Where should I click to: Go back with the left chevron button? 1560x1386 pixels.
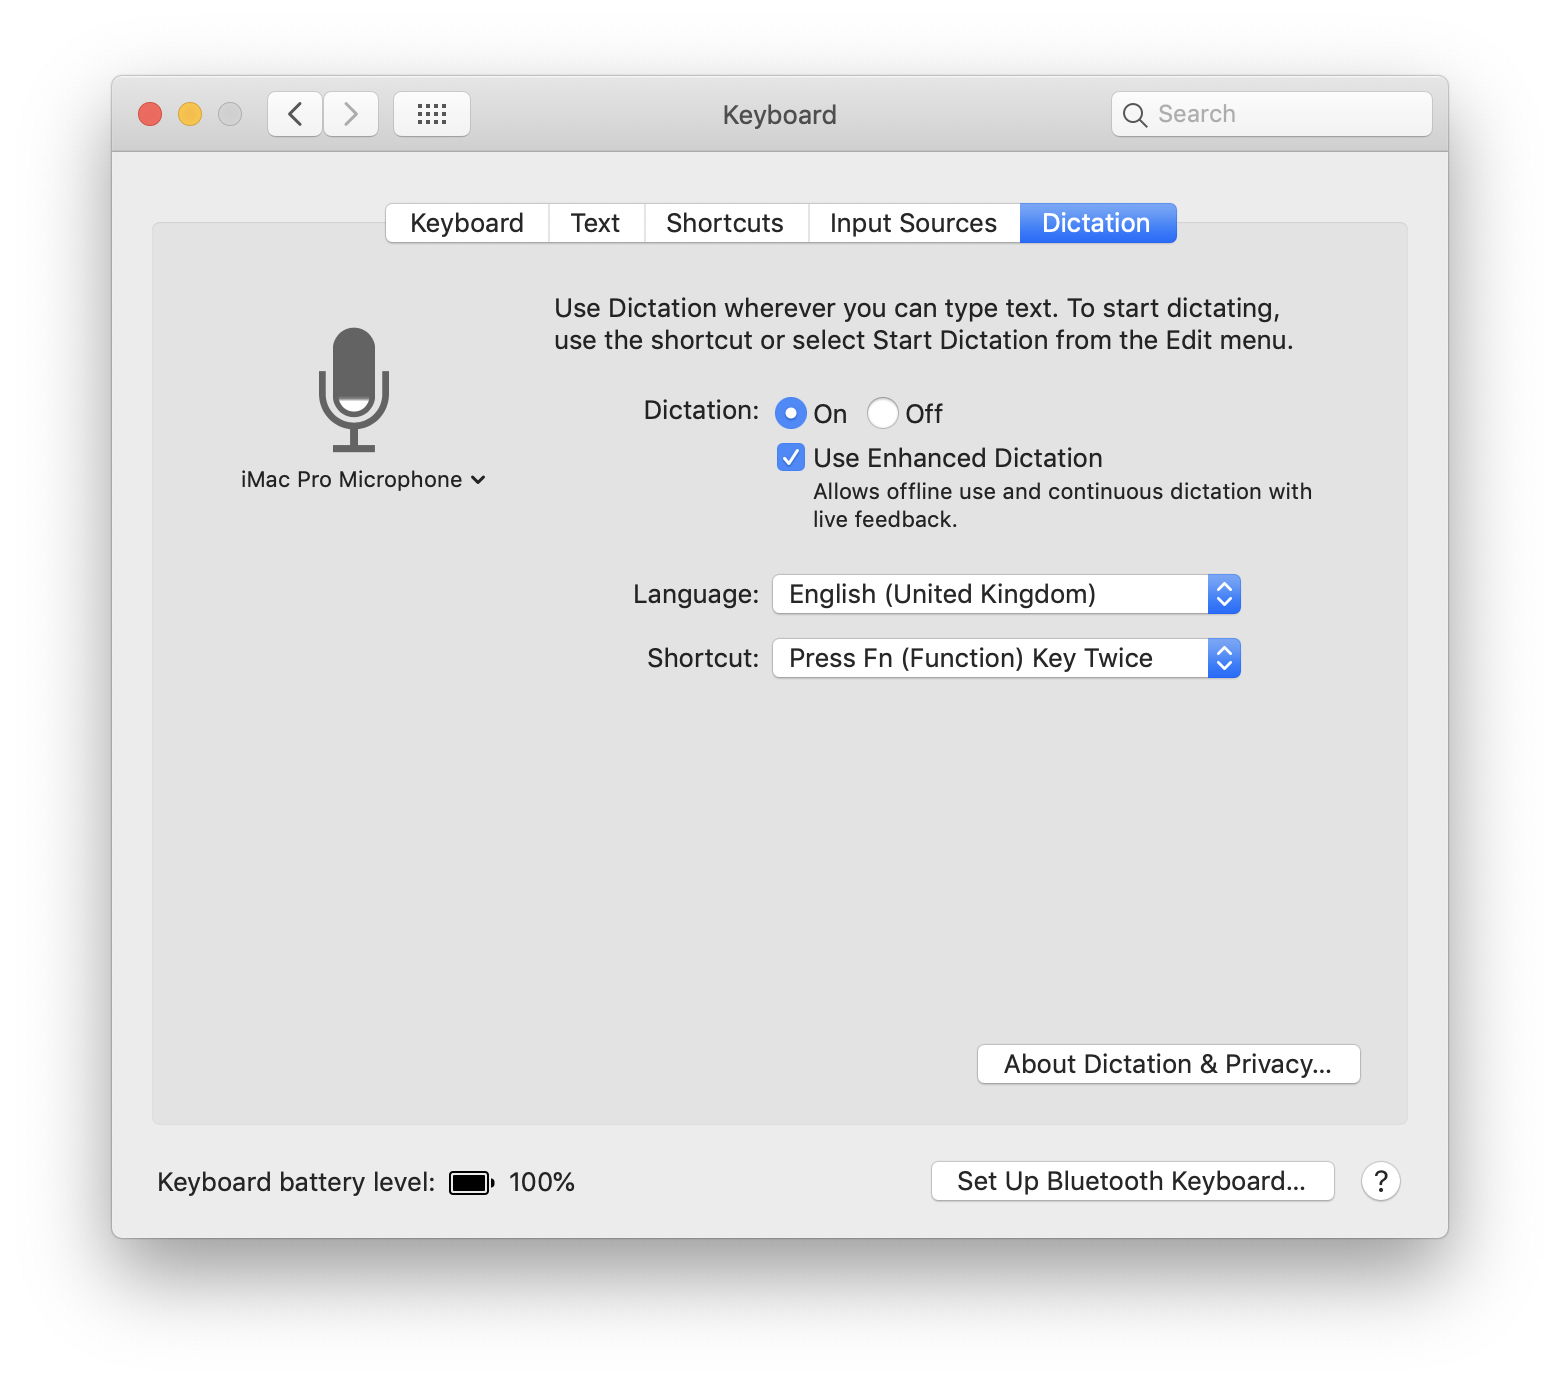(x=295, y=114)
